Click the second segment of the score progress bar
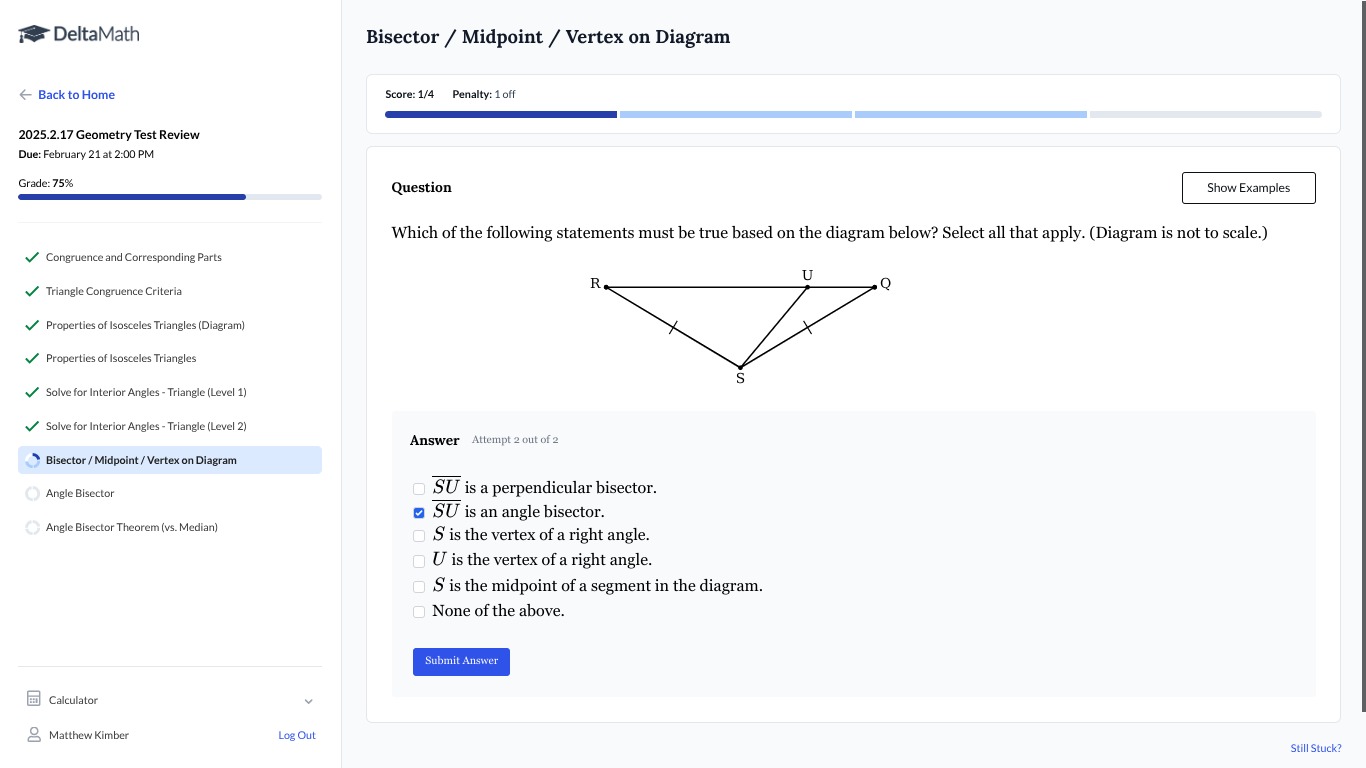The height and width of the screenshot is (768, 1366). tap(736, 115)
